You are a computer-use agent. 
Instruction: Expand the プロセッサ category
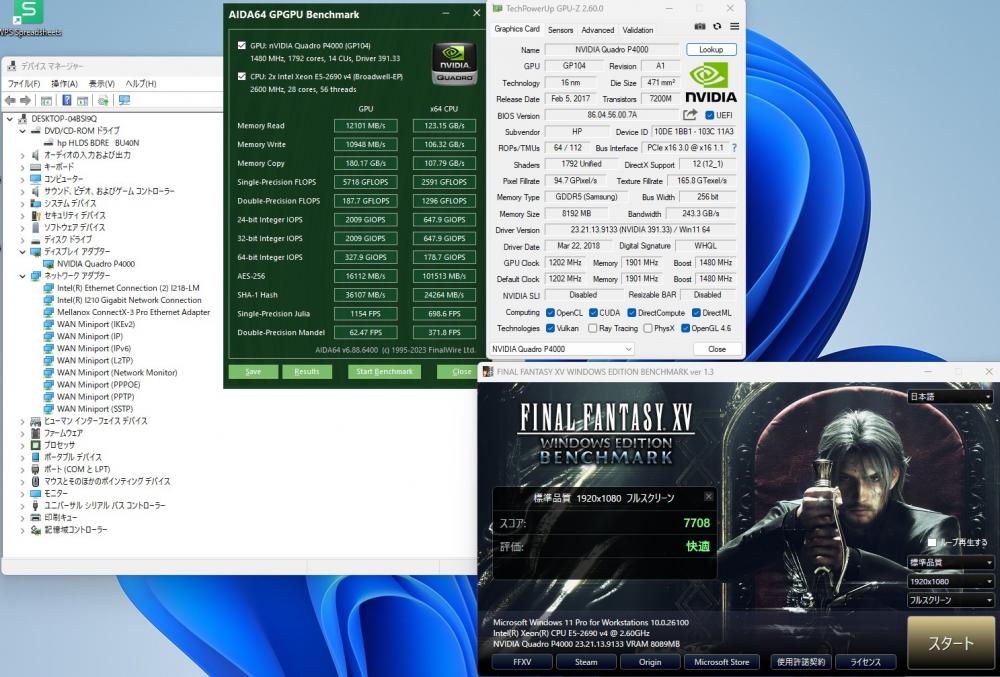[22, 445]
